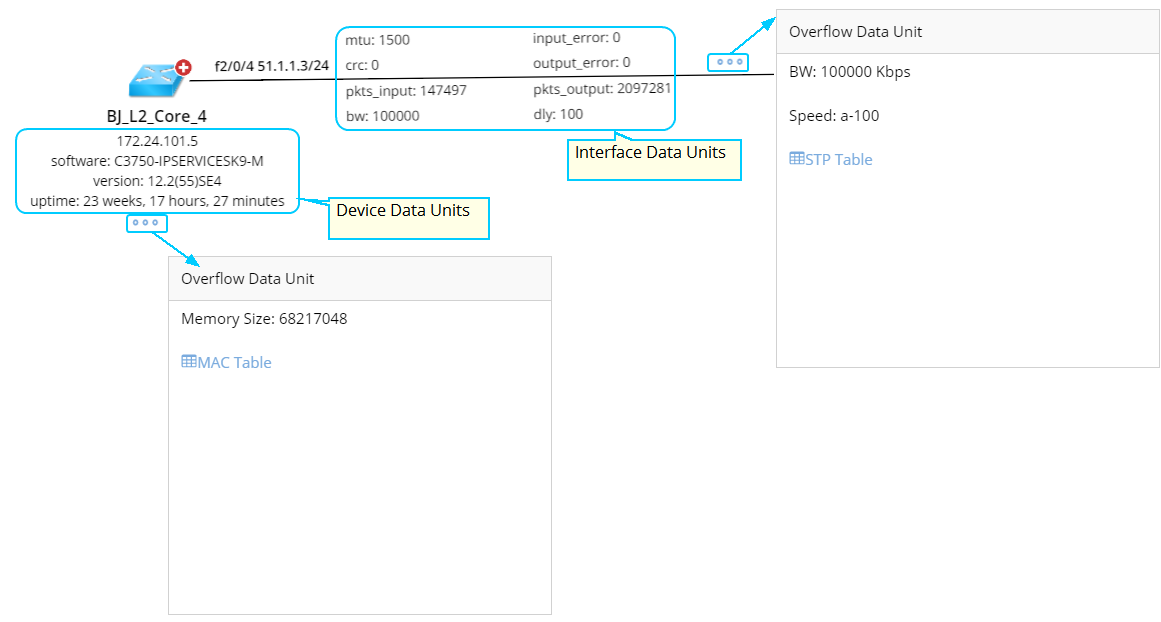Select pkts_input: 147497 value

point(406,90)
